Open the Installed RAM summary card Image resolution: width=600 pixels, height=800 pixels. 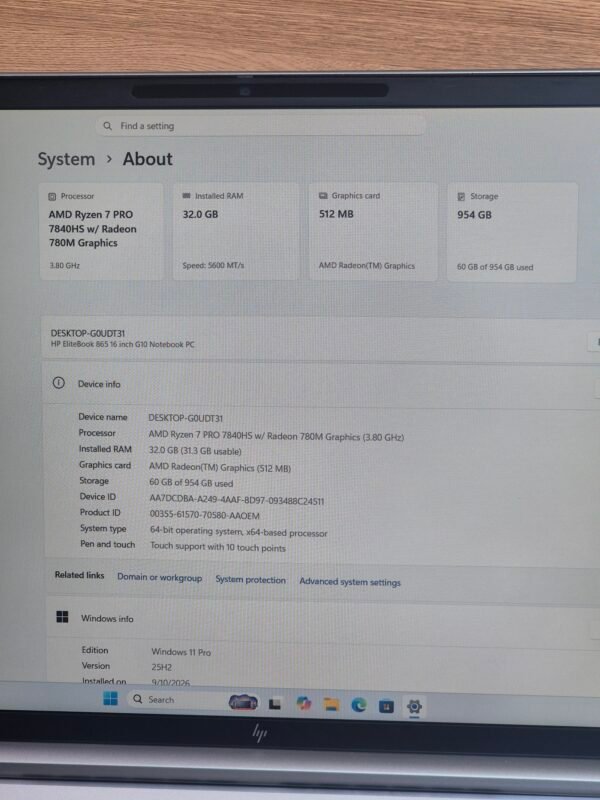(x=236, y=231)
